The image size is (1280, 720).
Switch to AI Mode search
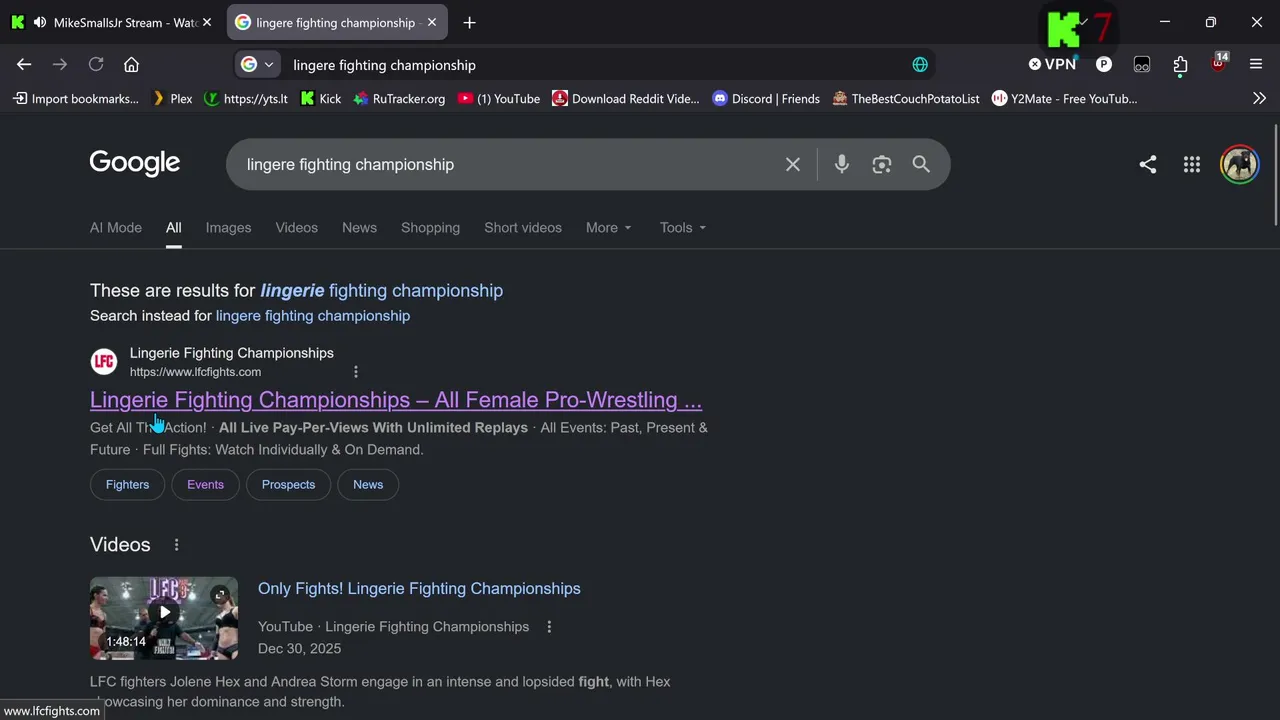[116, 227]
